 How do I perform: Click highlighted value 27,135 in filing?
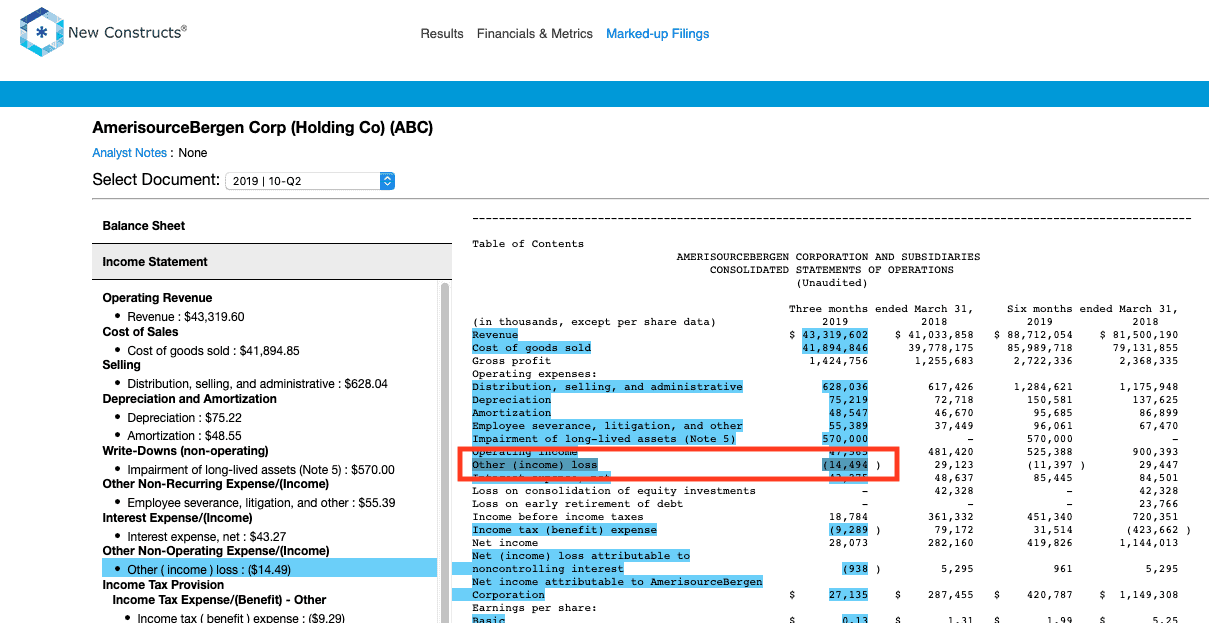pyautogui.click(x=848, y=594)
